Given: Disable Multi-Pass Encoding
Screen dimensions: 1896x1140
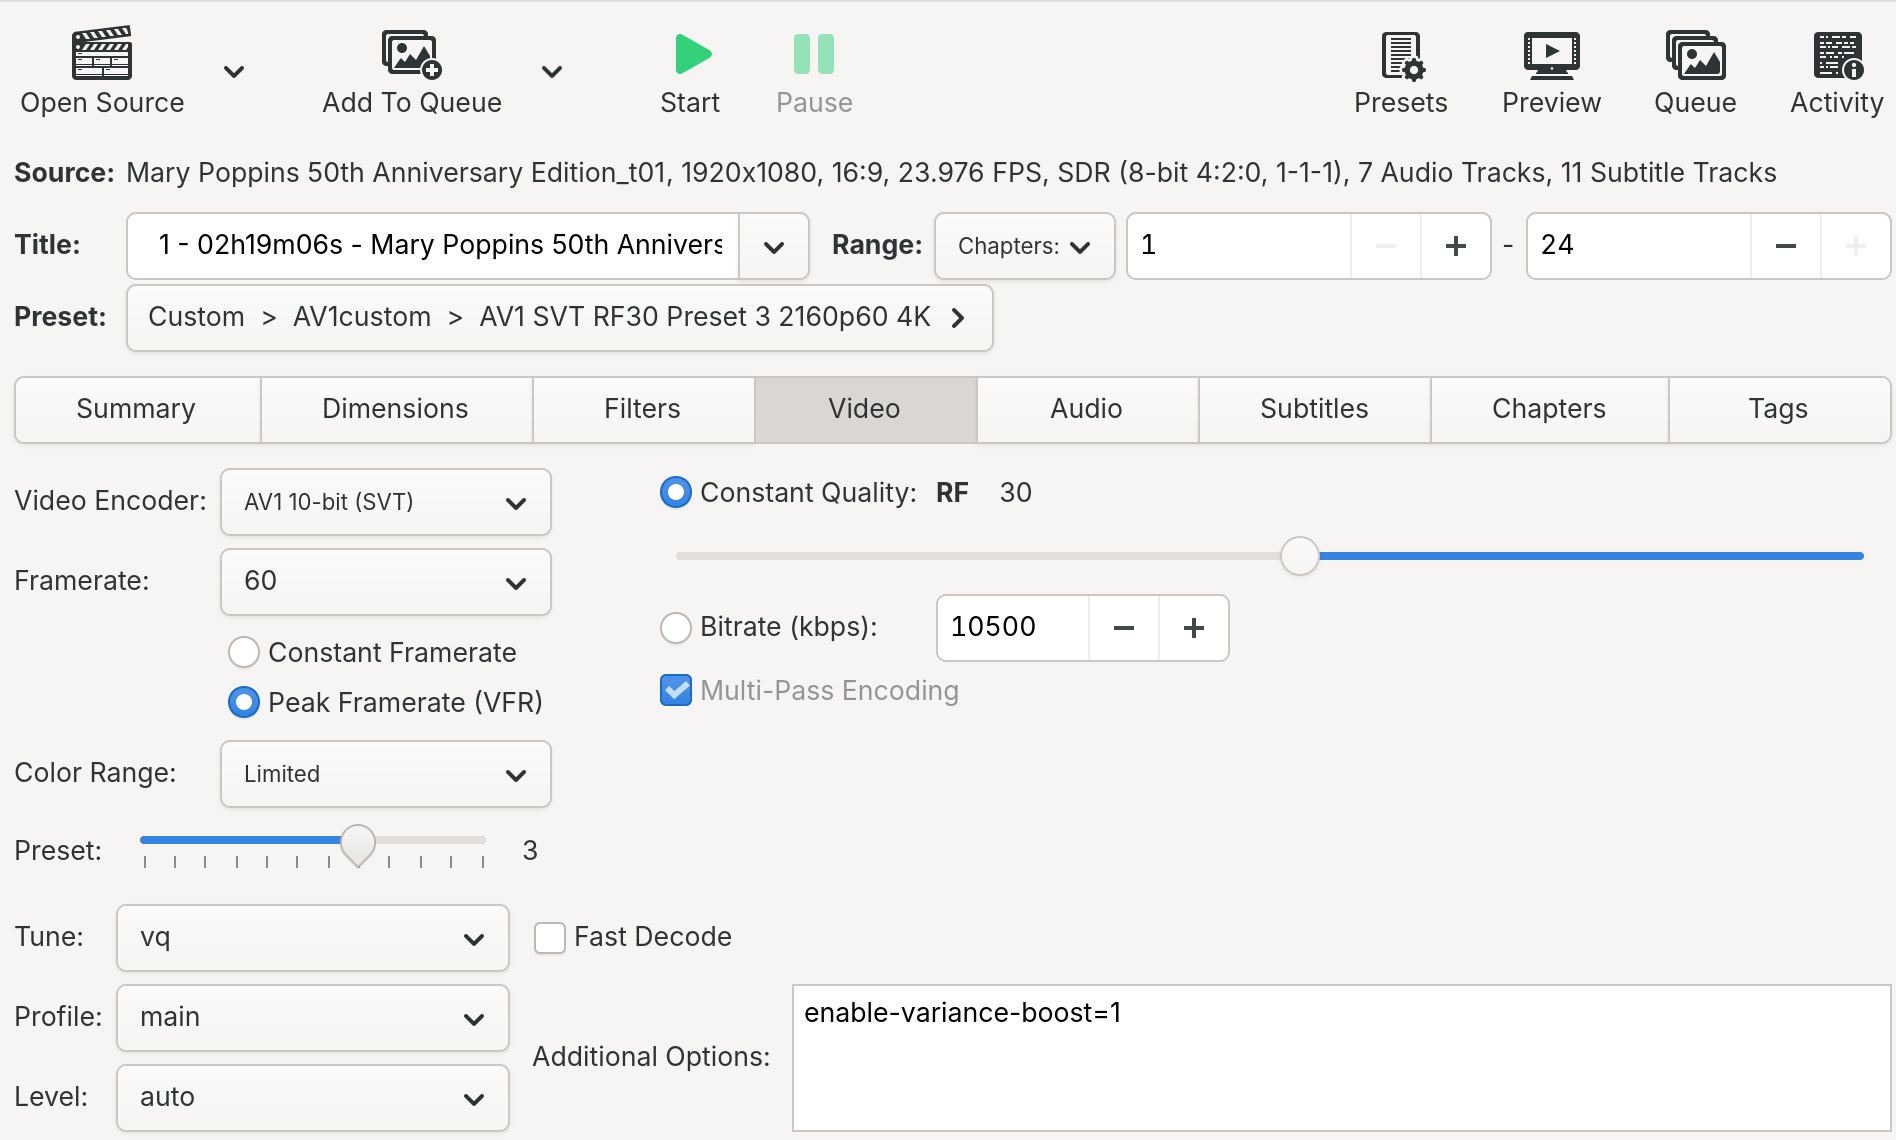Looking at the screenshot, I should click(676, 690).
